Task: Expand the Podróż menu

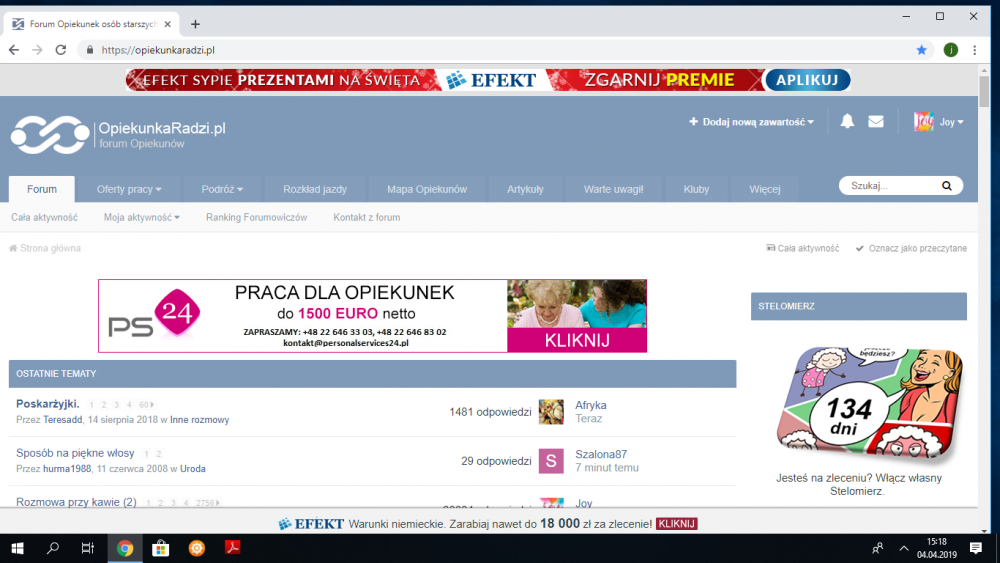Action: 222,189
